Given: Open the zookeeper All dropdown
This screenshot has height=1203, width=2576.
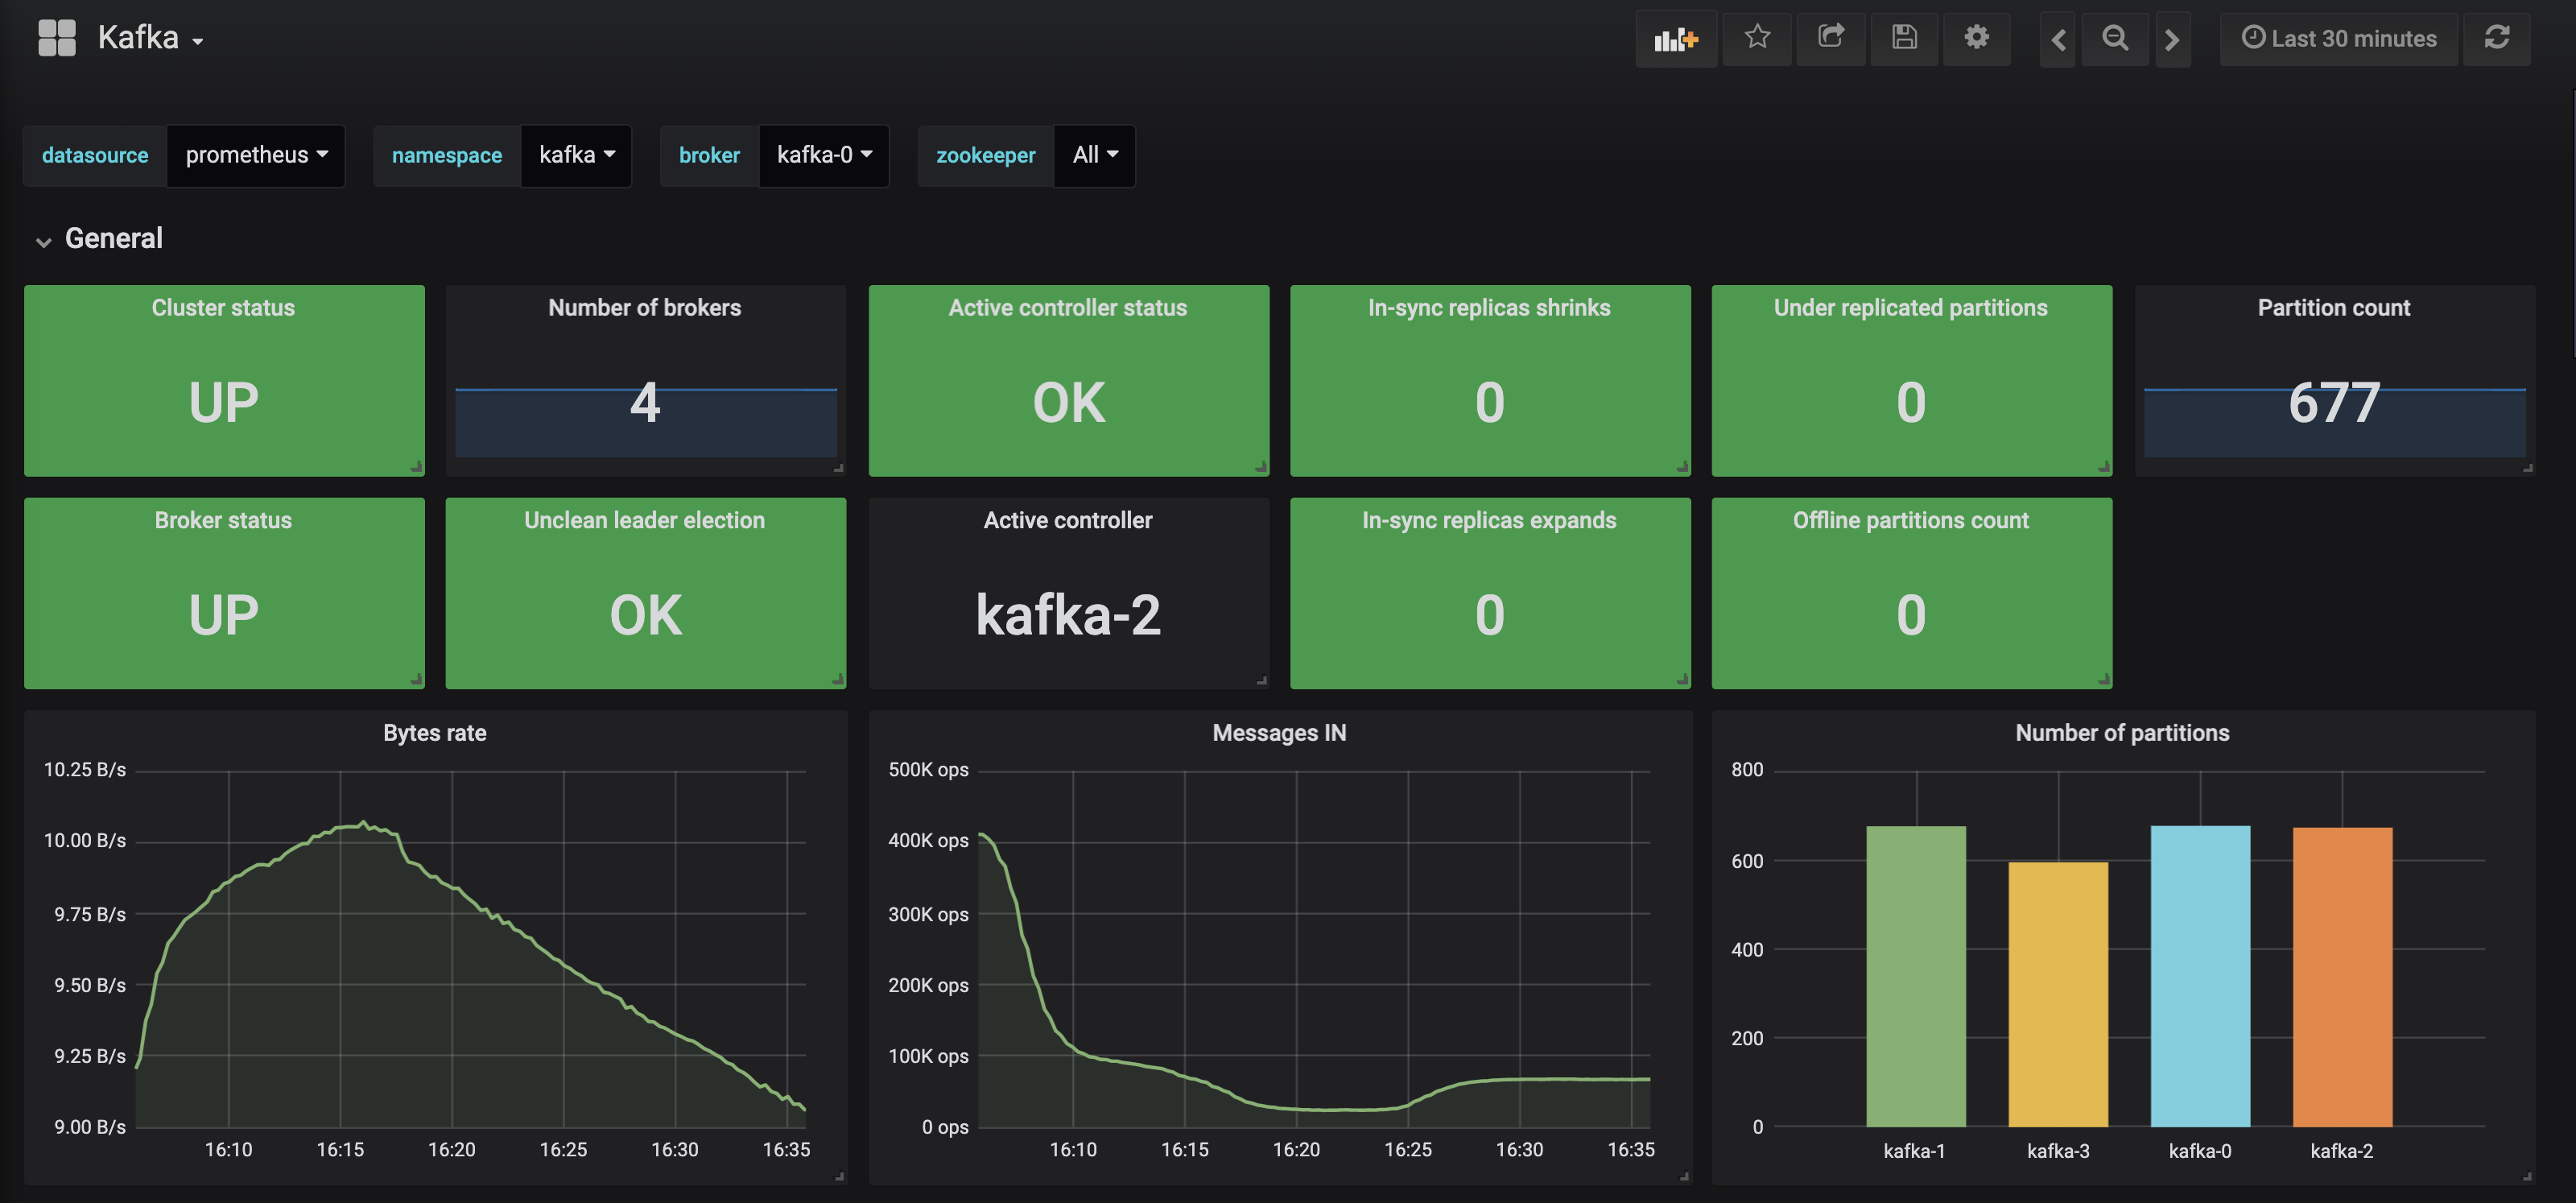Looking at the screenshot, I should pos(1094,155).
